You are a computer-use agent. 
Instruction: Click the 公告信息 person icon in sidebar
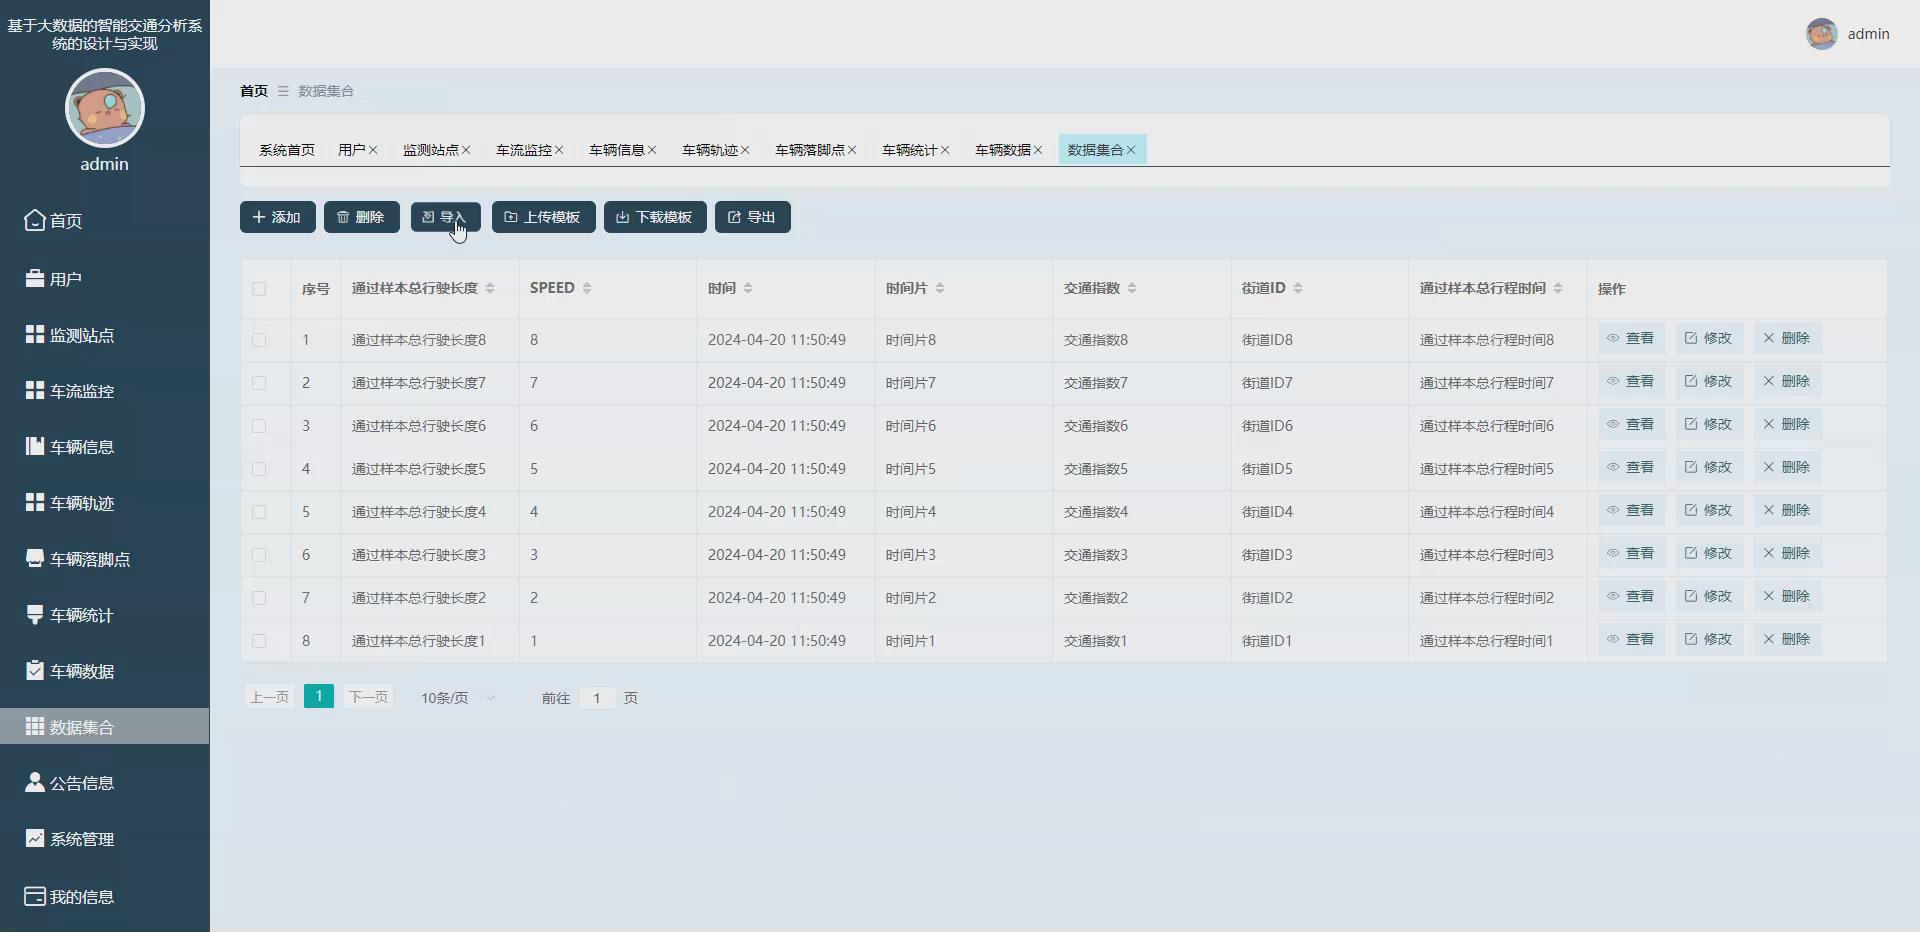click(x=35, y=782)
